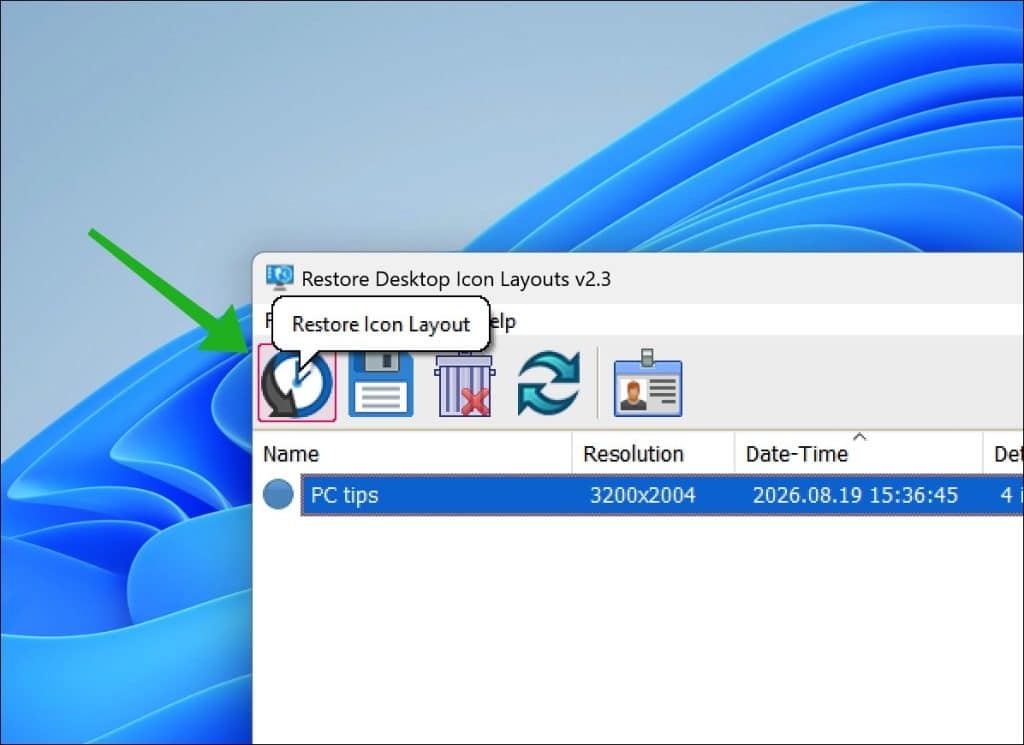Click the Restore Desktop Icon Layouts title bar

638,279
